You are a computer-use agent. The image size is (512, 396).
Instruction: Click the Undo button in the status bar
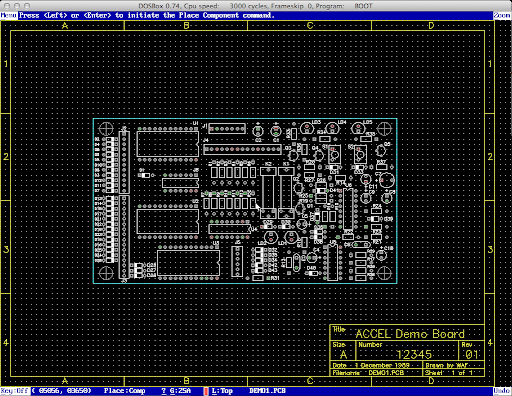tap(502, 391)
